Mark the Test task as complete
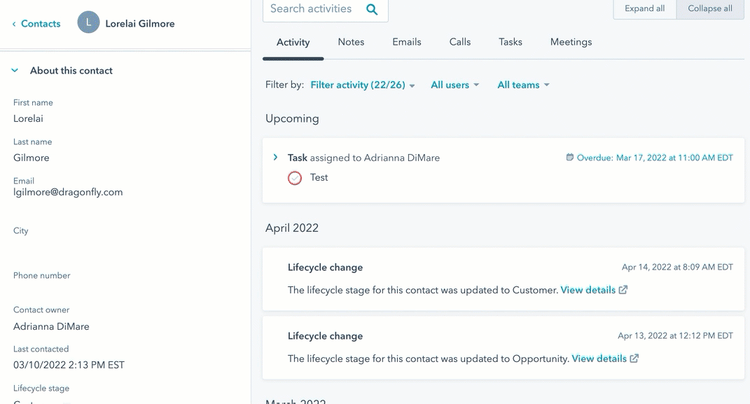 (x=295, y=178)
